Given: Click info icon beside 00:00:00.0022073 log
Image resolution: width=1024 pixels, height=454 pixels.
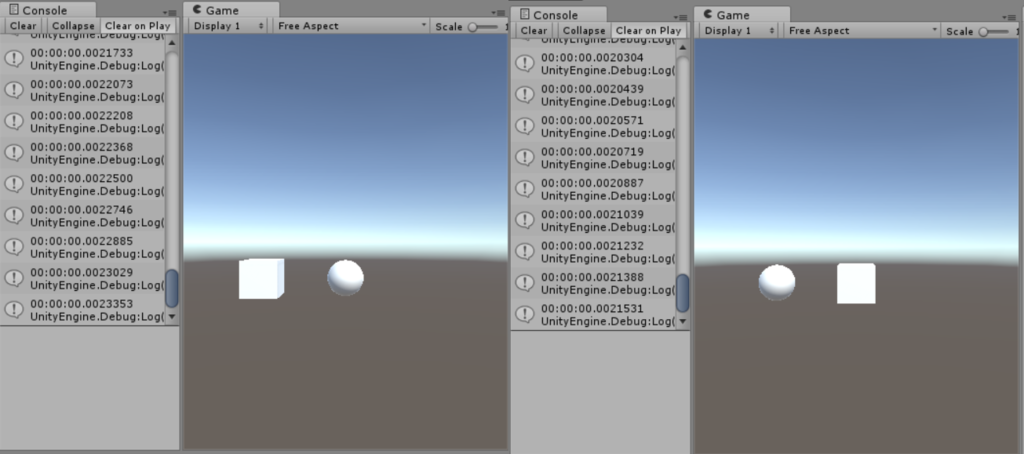Looking at the screenshot, I should [14, 89].
